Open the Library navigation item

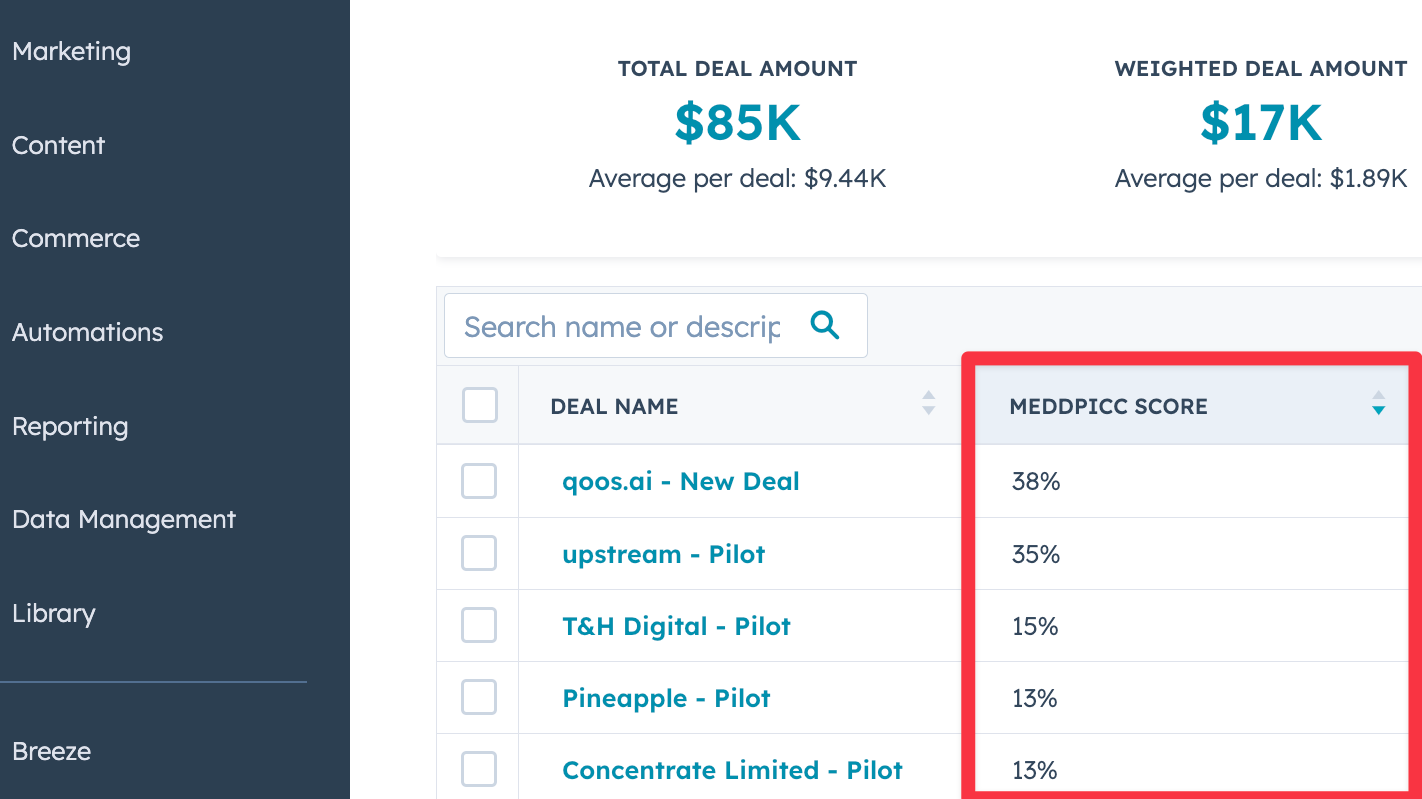tap(53, 613)
